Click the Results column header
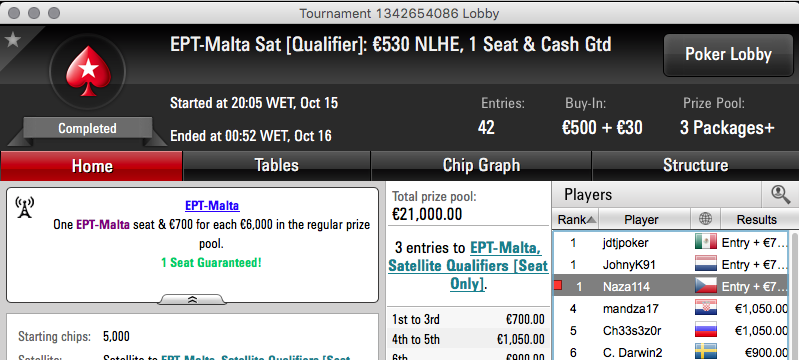Image resolution: width=799 pixels, height=360 pixels. 756,219
